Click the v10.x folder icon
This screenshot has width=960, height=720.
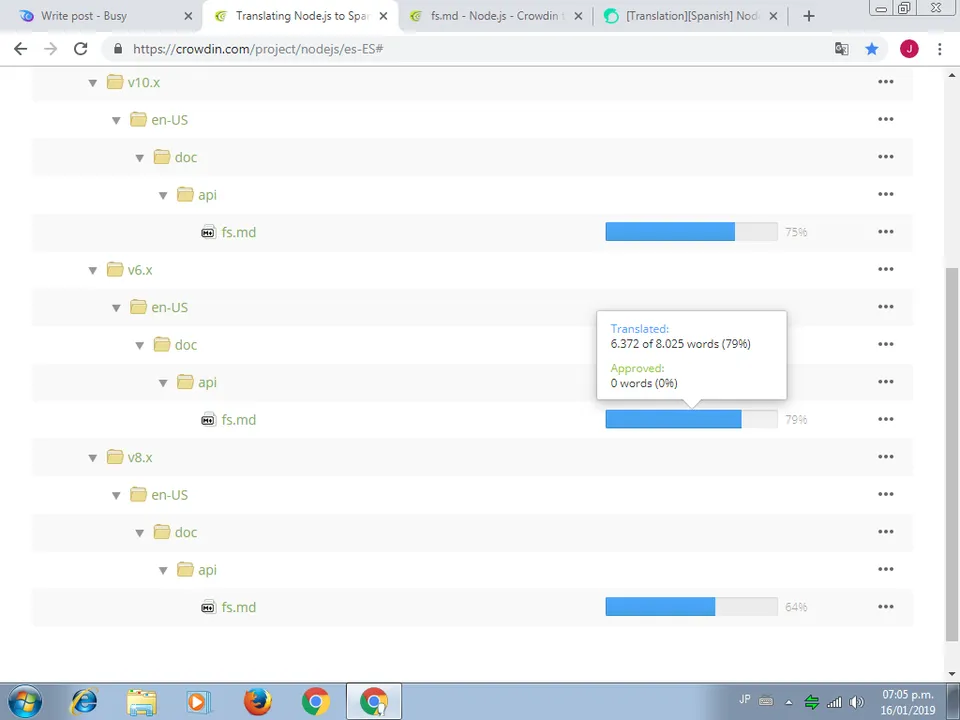(115, 81)
